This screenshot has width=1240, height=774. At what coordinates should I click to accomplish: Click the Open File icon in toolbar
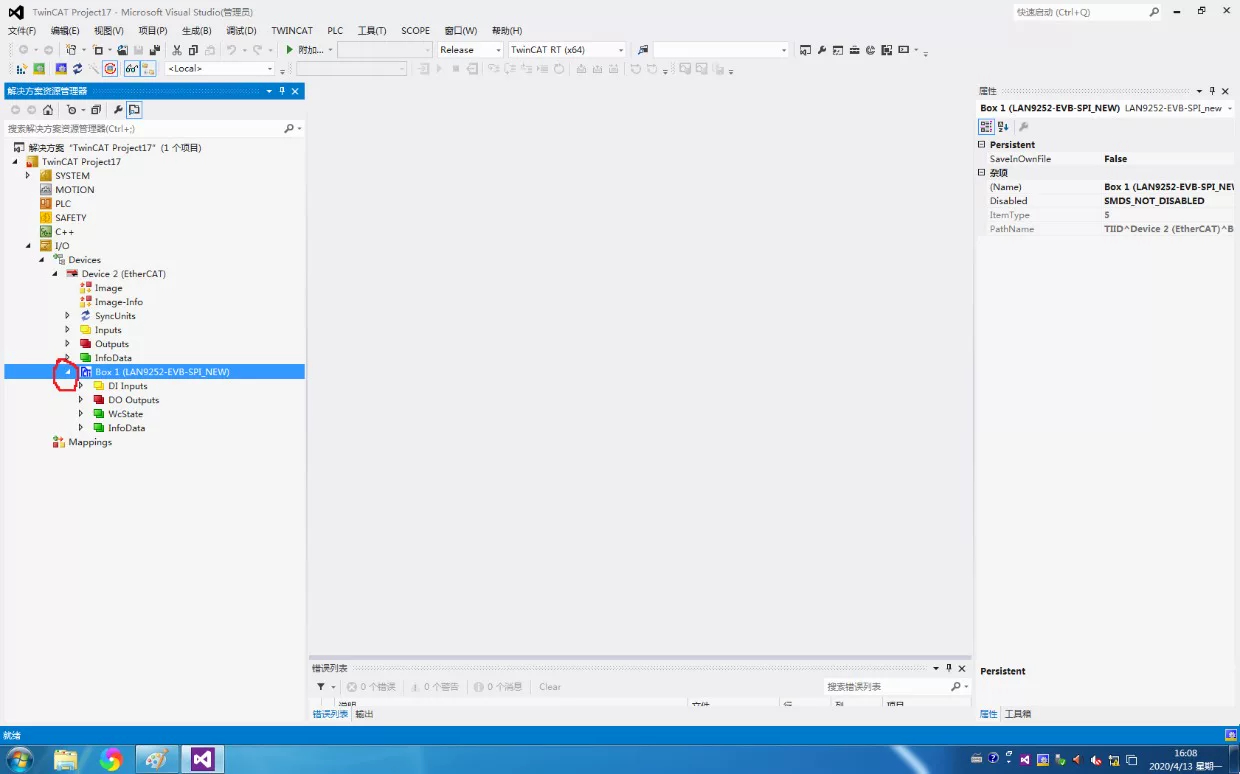click(x=122, y=50)
